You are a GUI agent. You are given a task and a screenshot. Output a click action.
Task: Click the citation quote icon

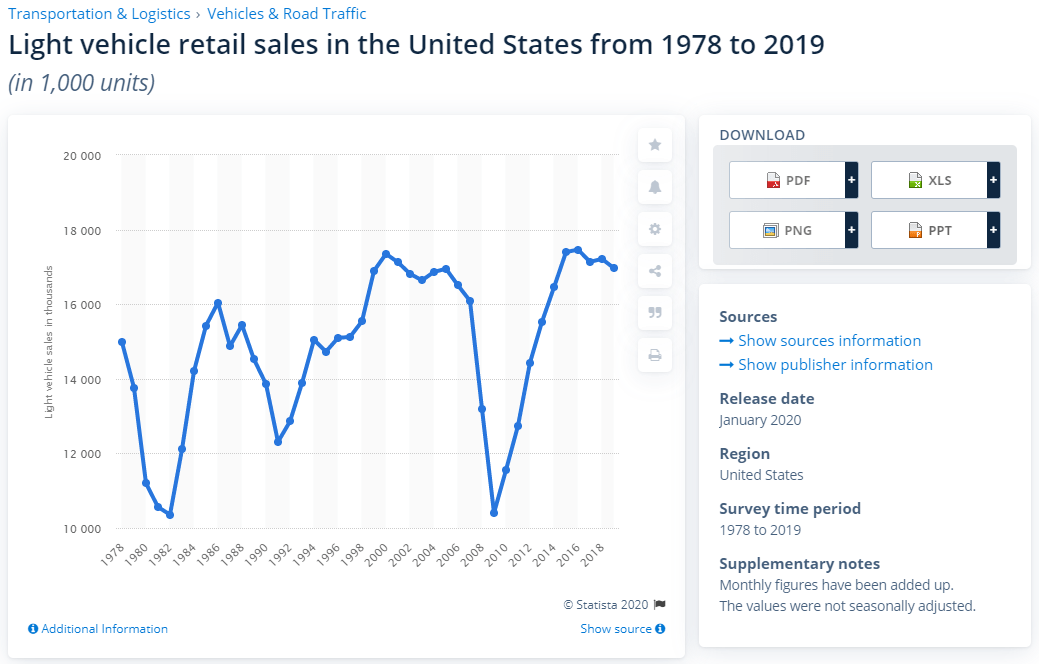655,312
